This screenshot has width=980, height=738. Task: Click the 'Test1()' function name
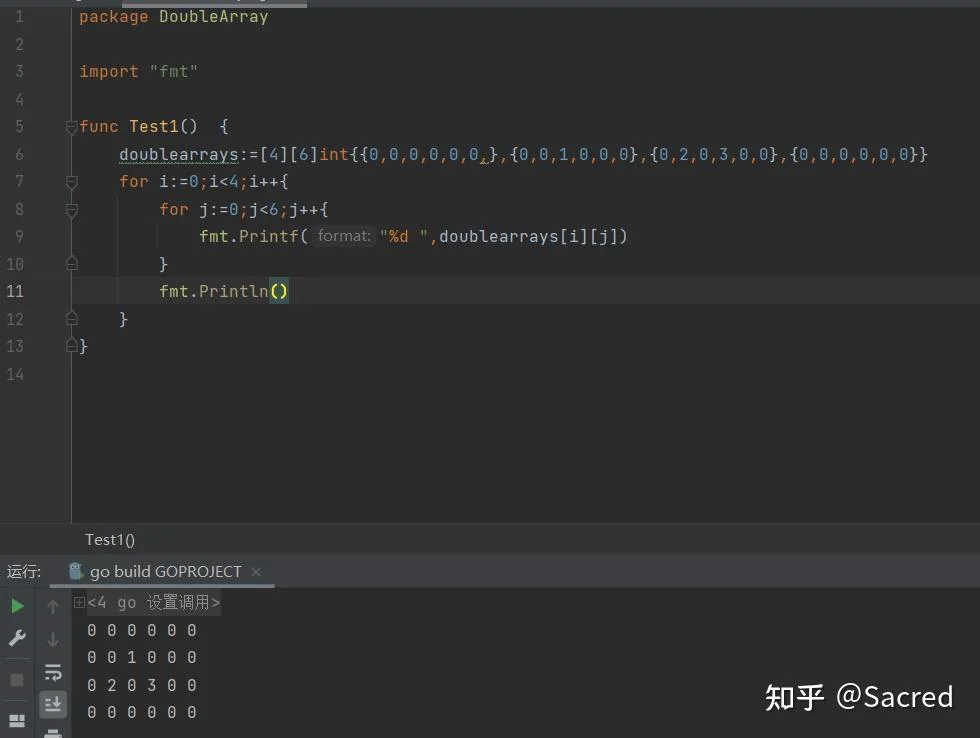click(x=163, y=126)
